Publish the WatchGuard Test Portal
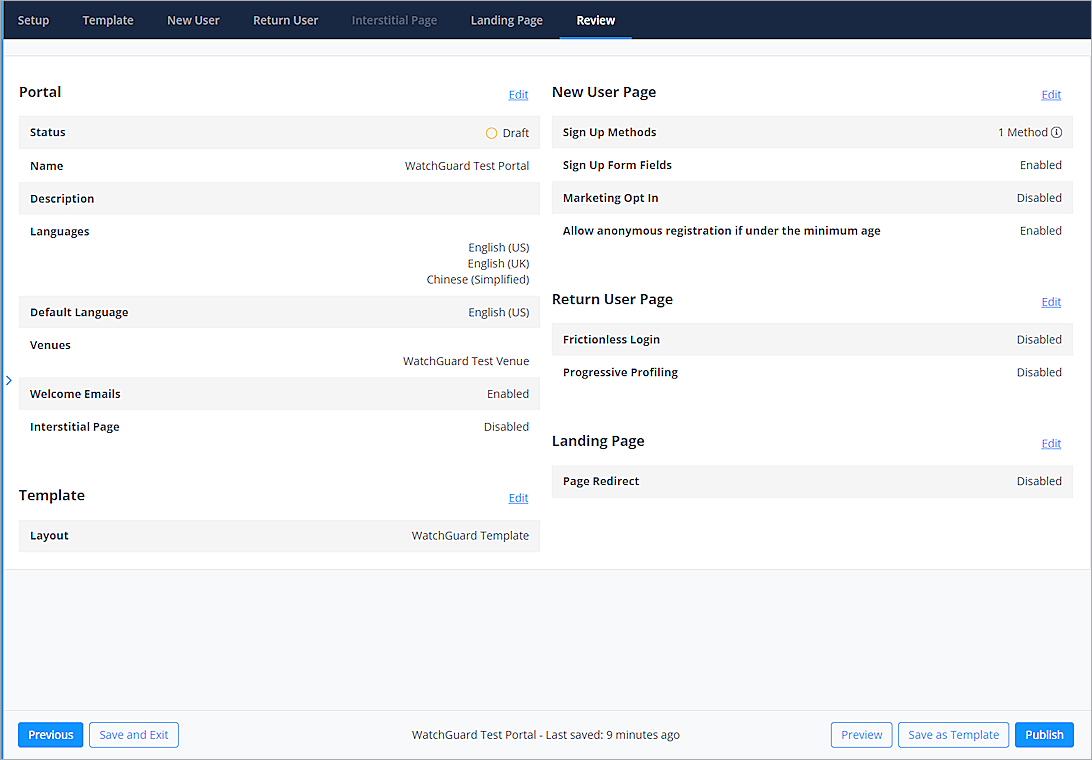This screenshot has height=760, width=1092. pyautogui.click(x=1044, y=734)
